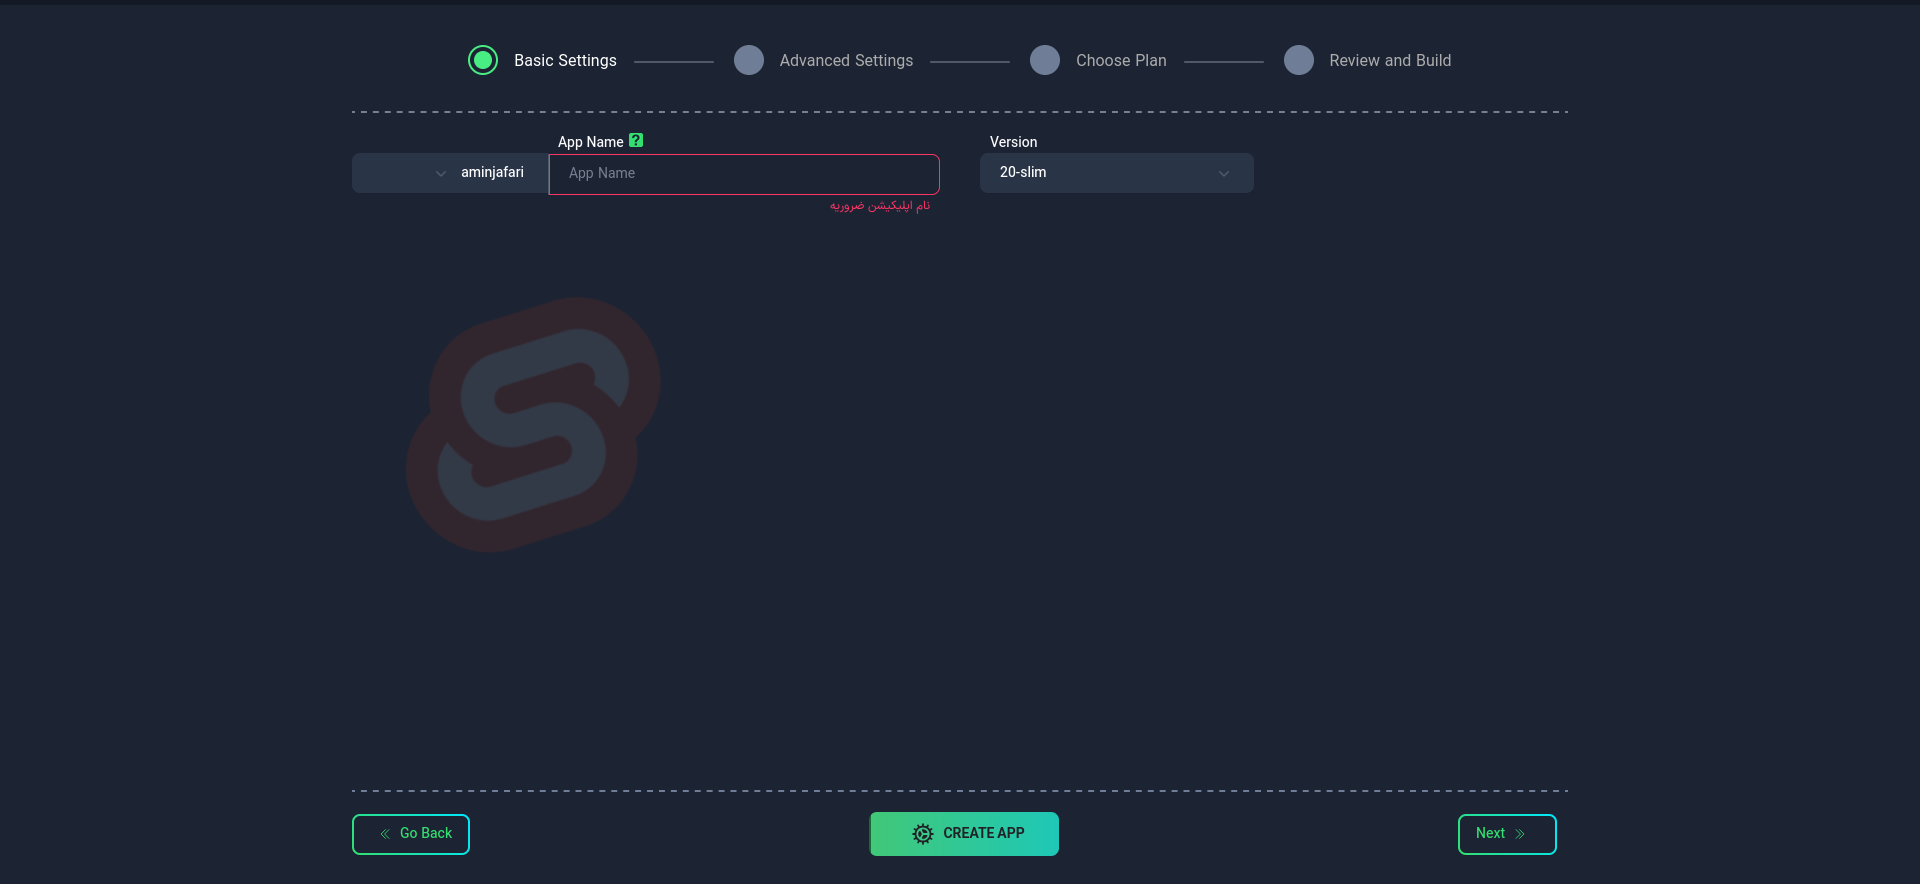Click the Advanced Settings step circle
Image resolution: width=1920 pixels, height=884 pixels.
(x=749, y=60)
